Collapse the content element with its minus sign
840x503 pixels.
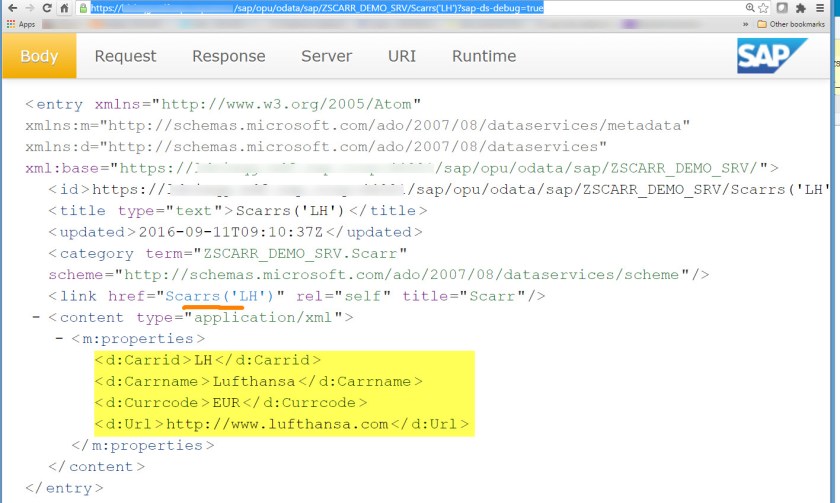(x=36, y=317)
